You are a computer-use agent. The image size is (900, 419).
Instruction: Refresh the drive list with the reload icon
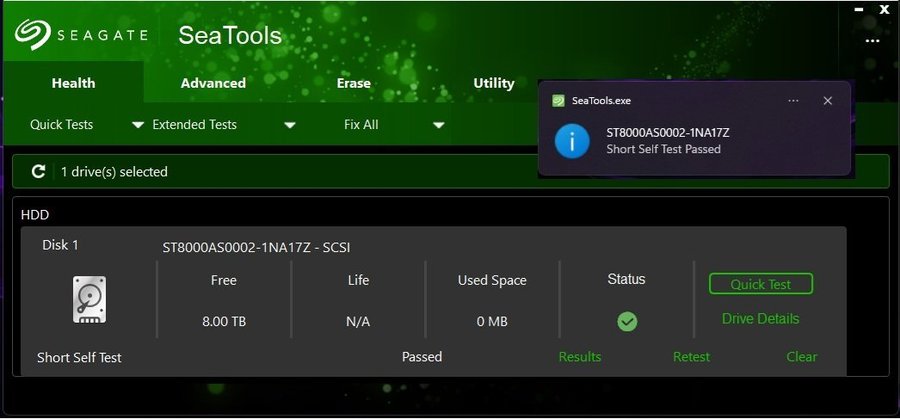click(38, 171)
